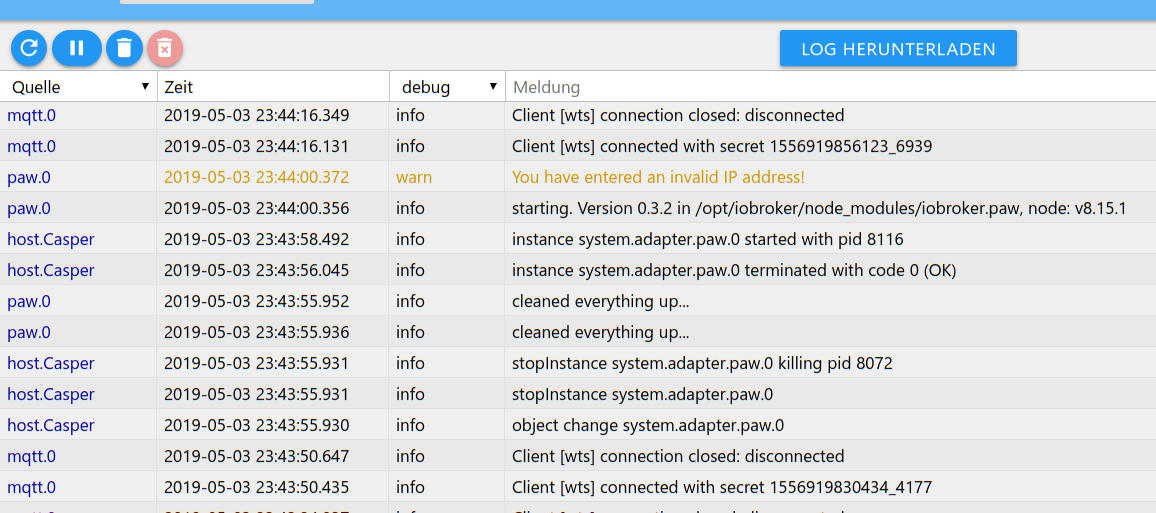Viewport: 1156px width, 513px height.
Task: Delete log on disk with red trash icon
Action: [165, 49]
